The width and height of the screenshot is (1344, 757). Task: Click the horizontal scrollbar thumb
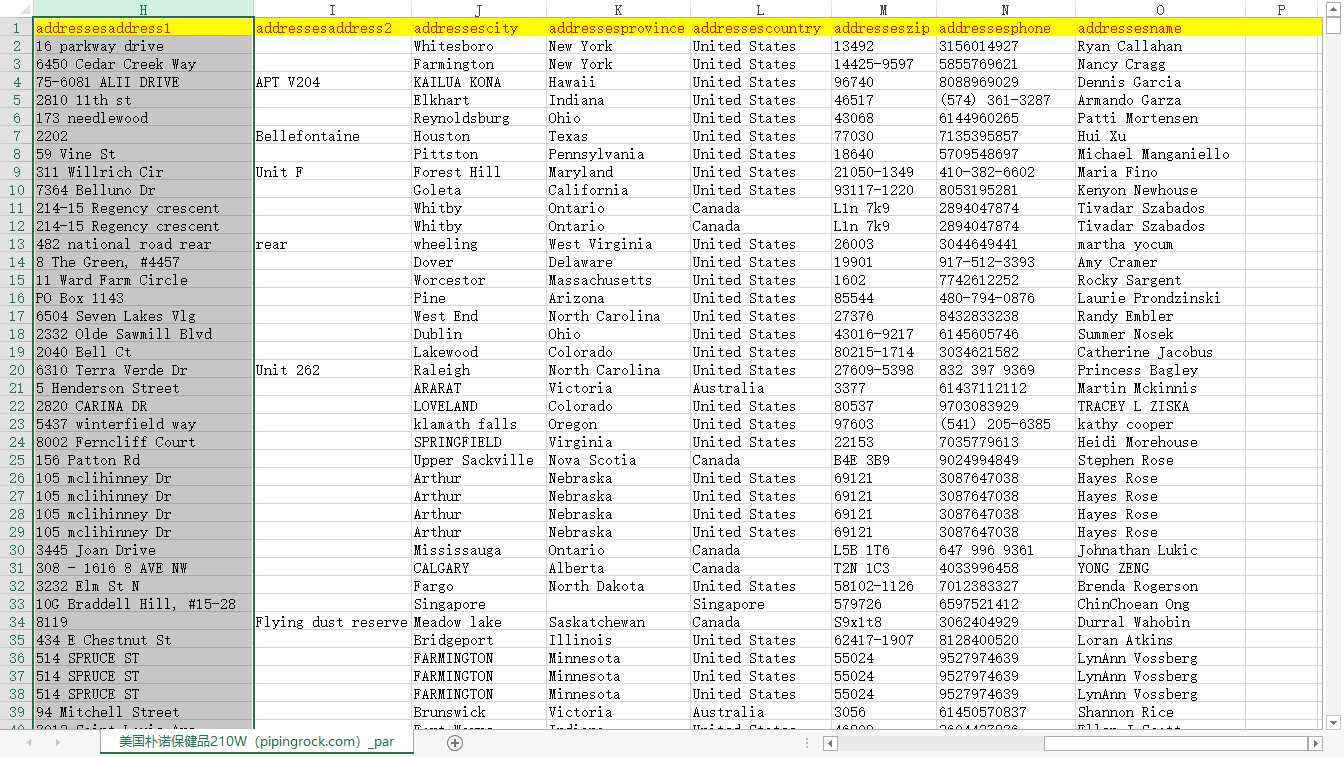[x=1176, y=743]
